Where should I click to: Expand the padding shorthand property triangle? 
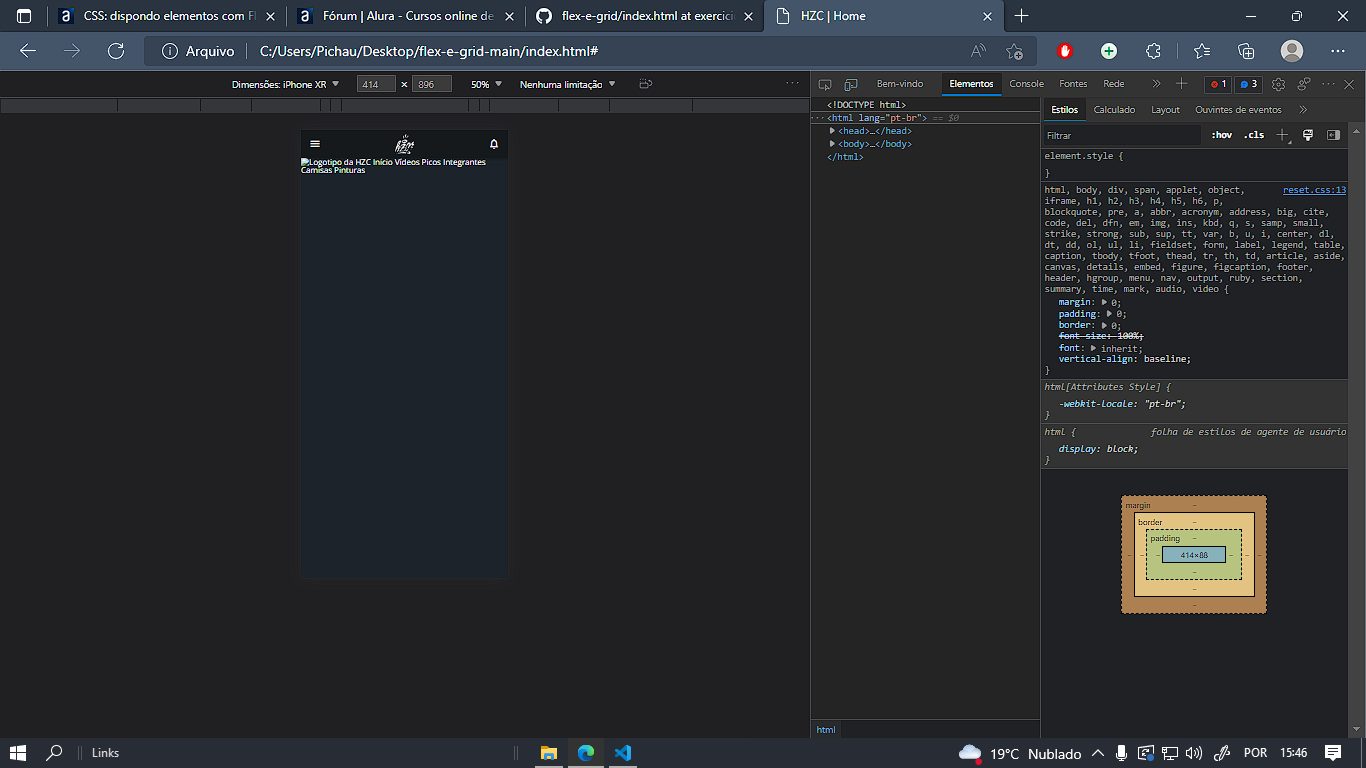1110,313
